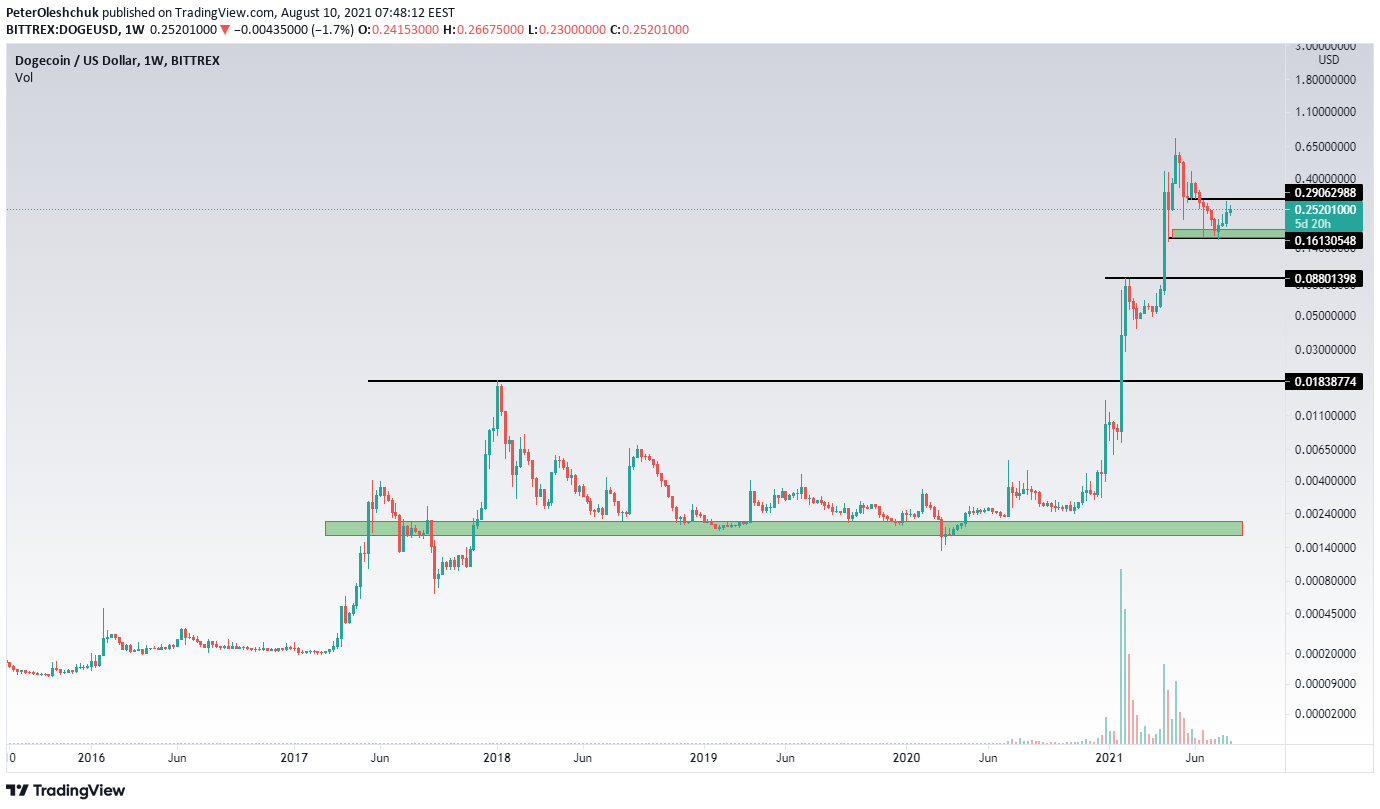The width and height of the screenshot is (1380, 809).
Task: Click the 3.00000000 price axis label
Action: pyautogui.click(x=1325, y=46)
